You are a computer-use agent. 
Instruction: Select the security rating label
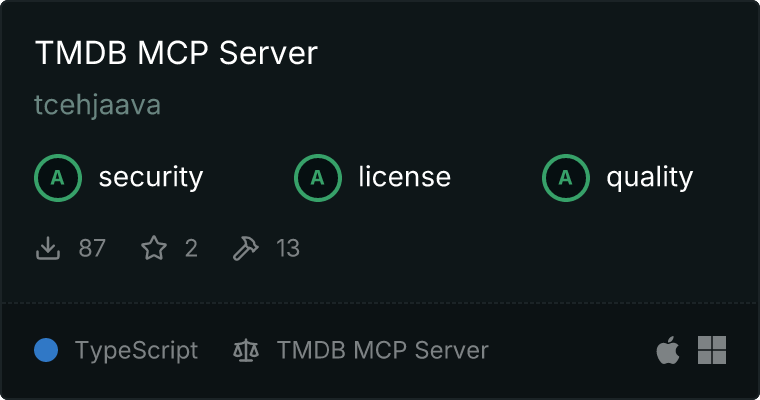[151, 177]
